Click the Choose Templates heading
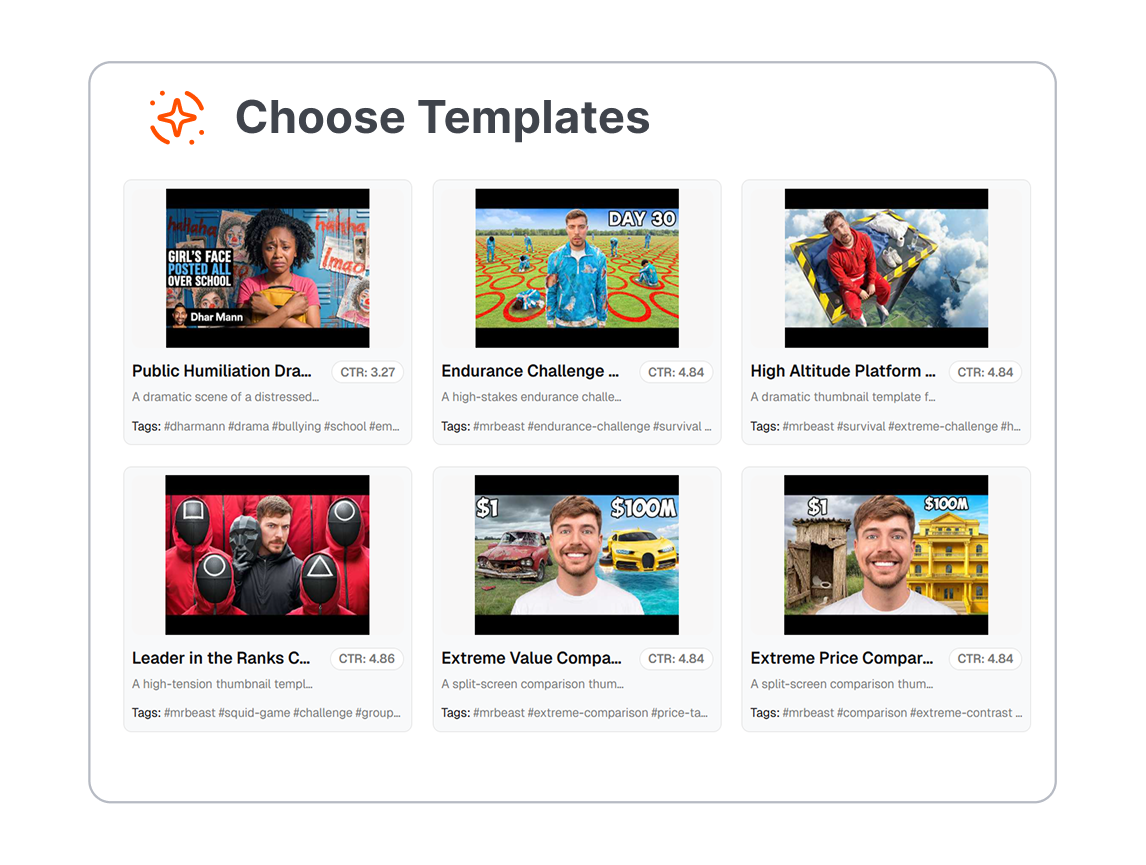The width and height of the screenshot is (1146, 865). (x=442, y=117)
